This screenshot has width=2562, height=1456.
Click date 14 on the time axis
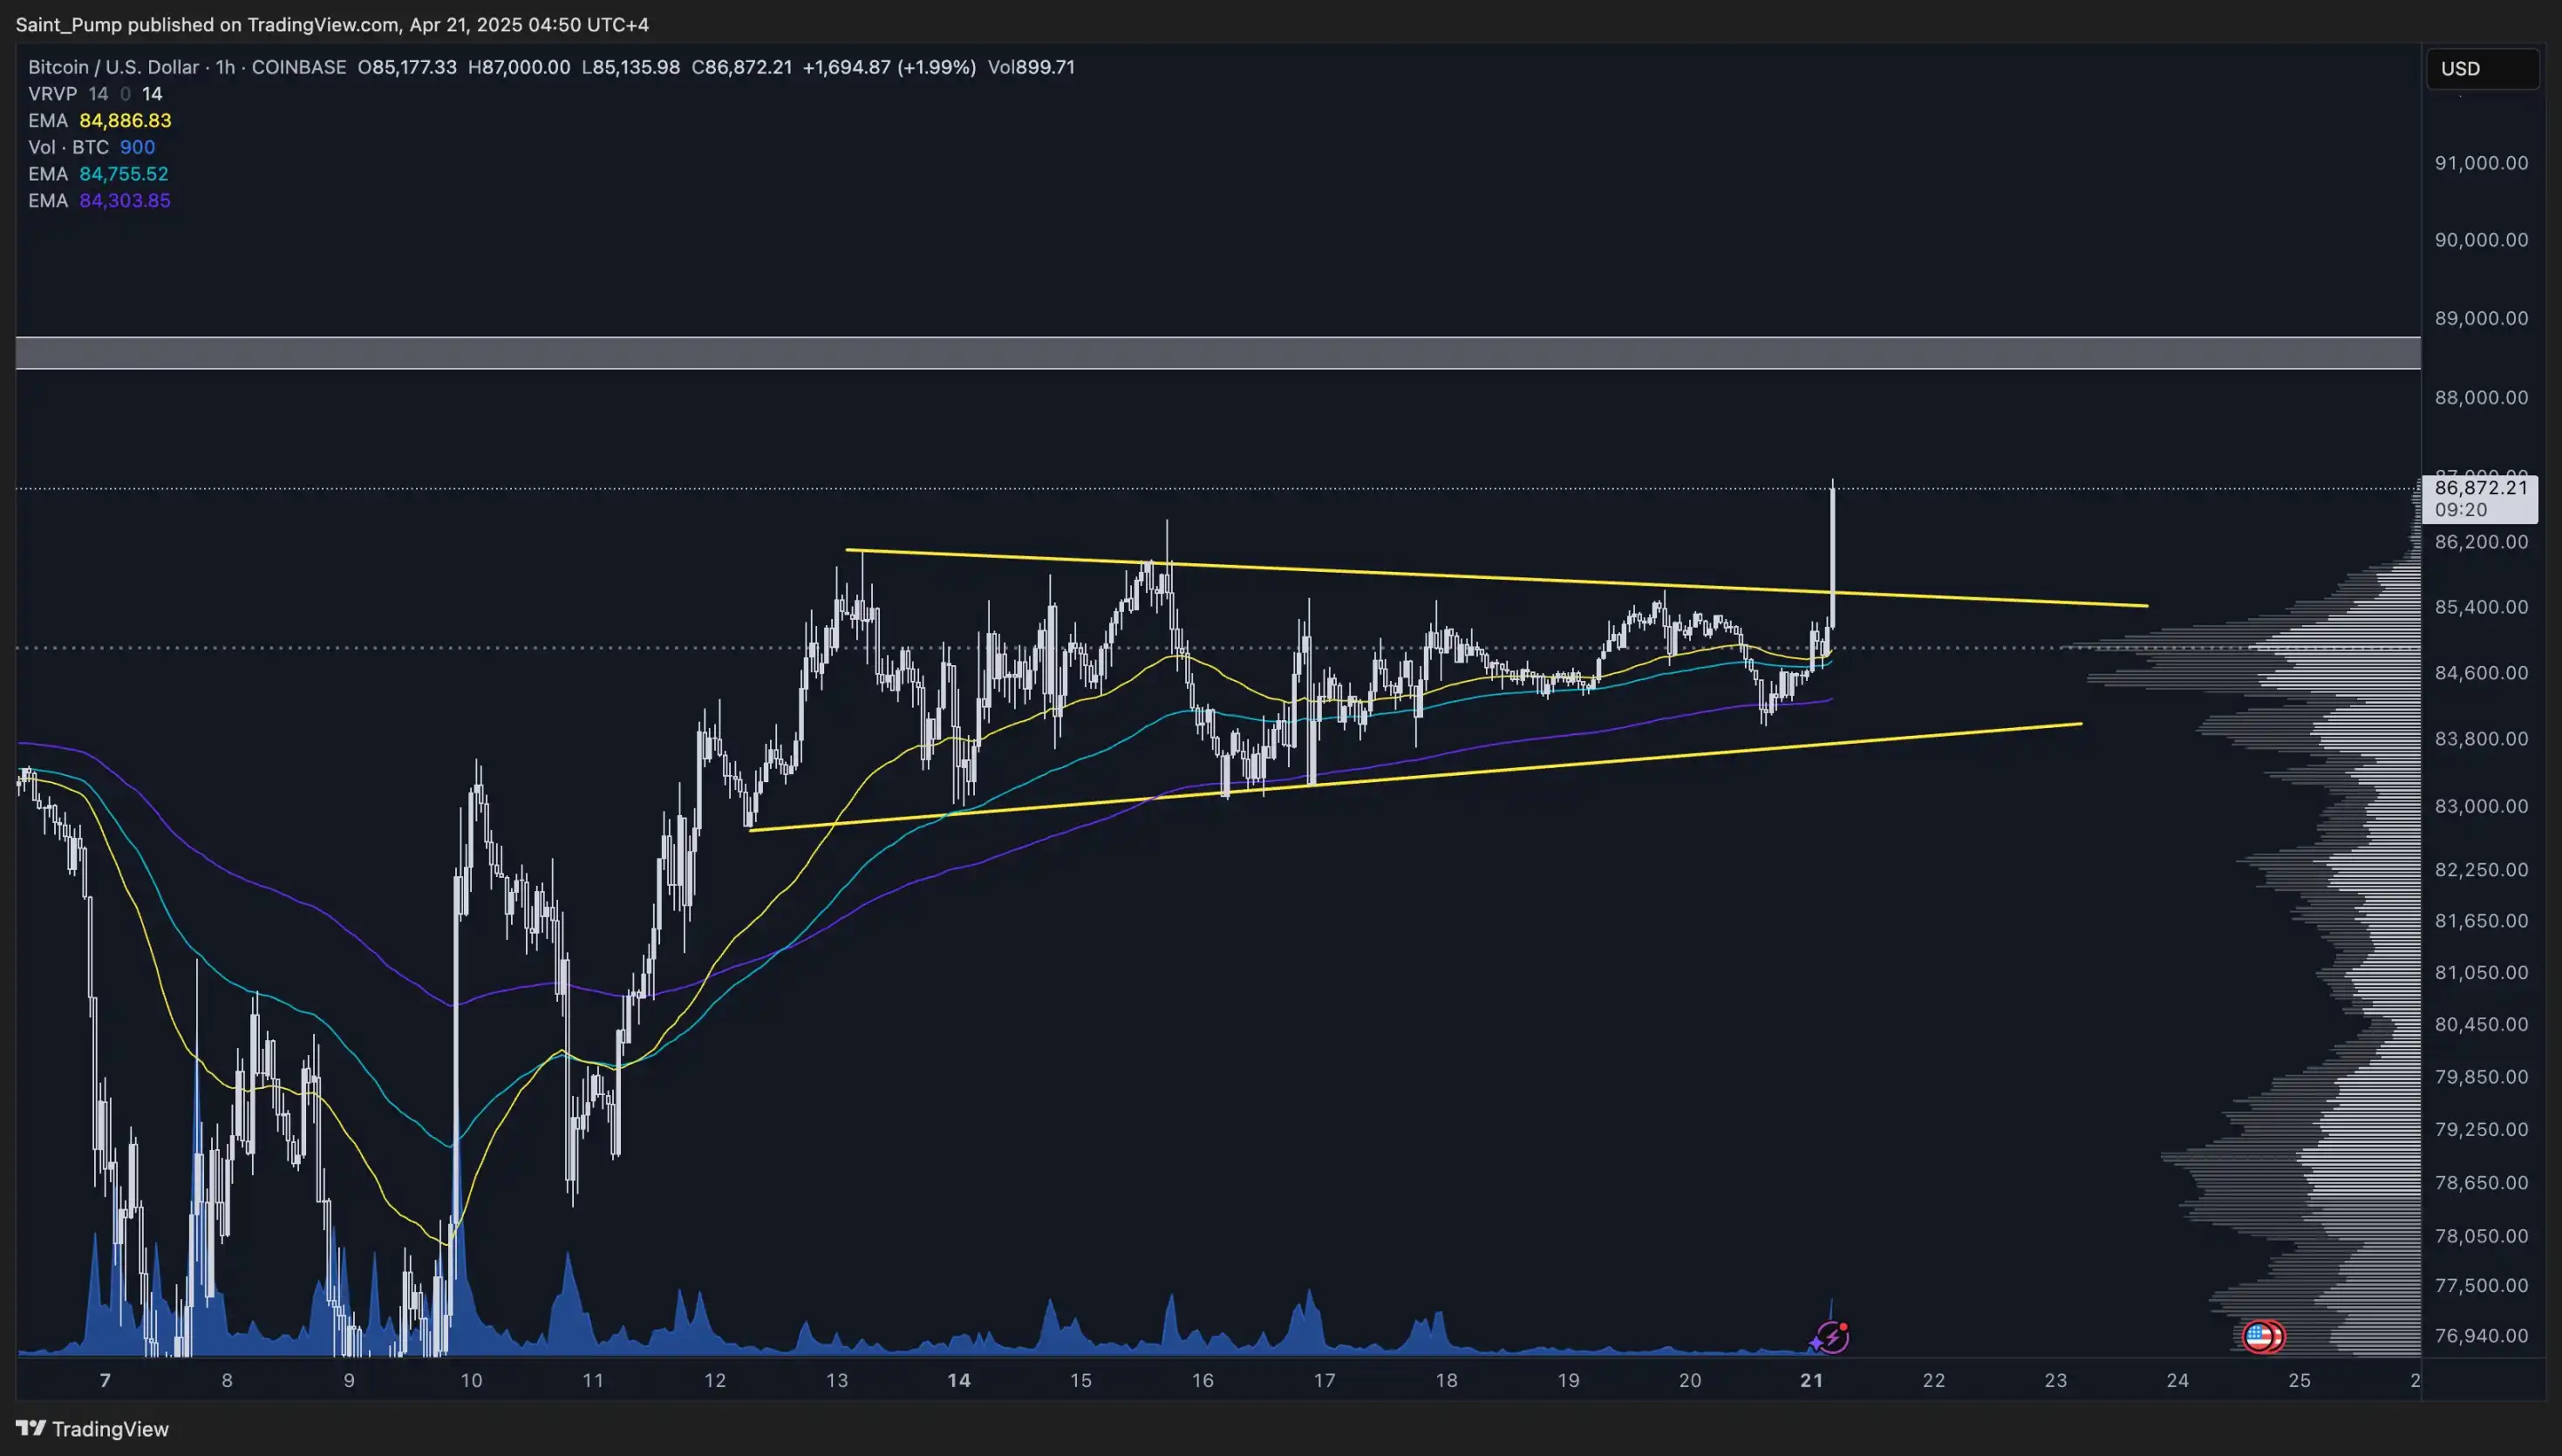point(958,1380)
